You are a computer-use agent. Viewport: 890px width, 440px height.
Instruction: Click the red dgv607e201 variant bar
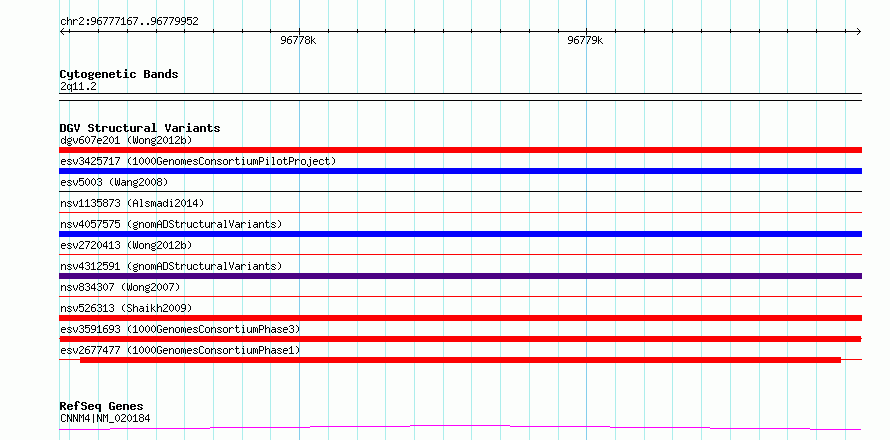[460, 150]
